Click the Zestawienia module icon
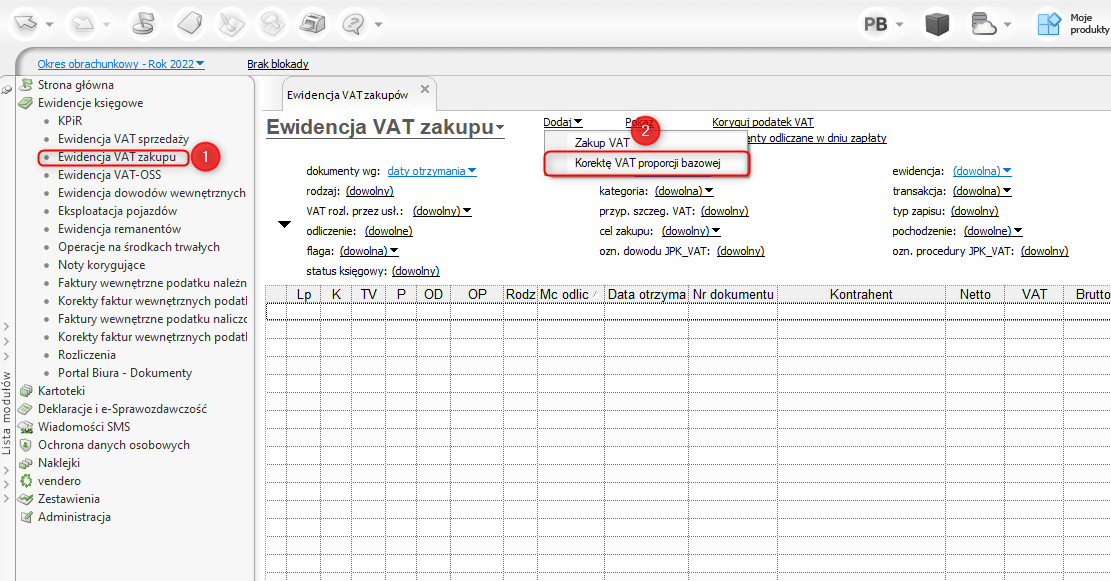Image resolution: width=1111 pixels, height=581 pixels. 26,499
